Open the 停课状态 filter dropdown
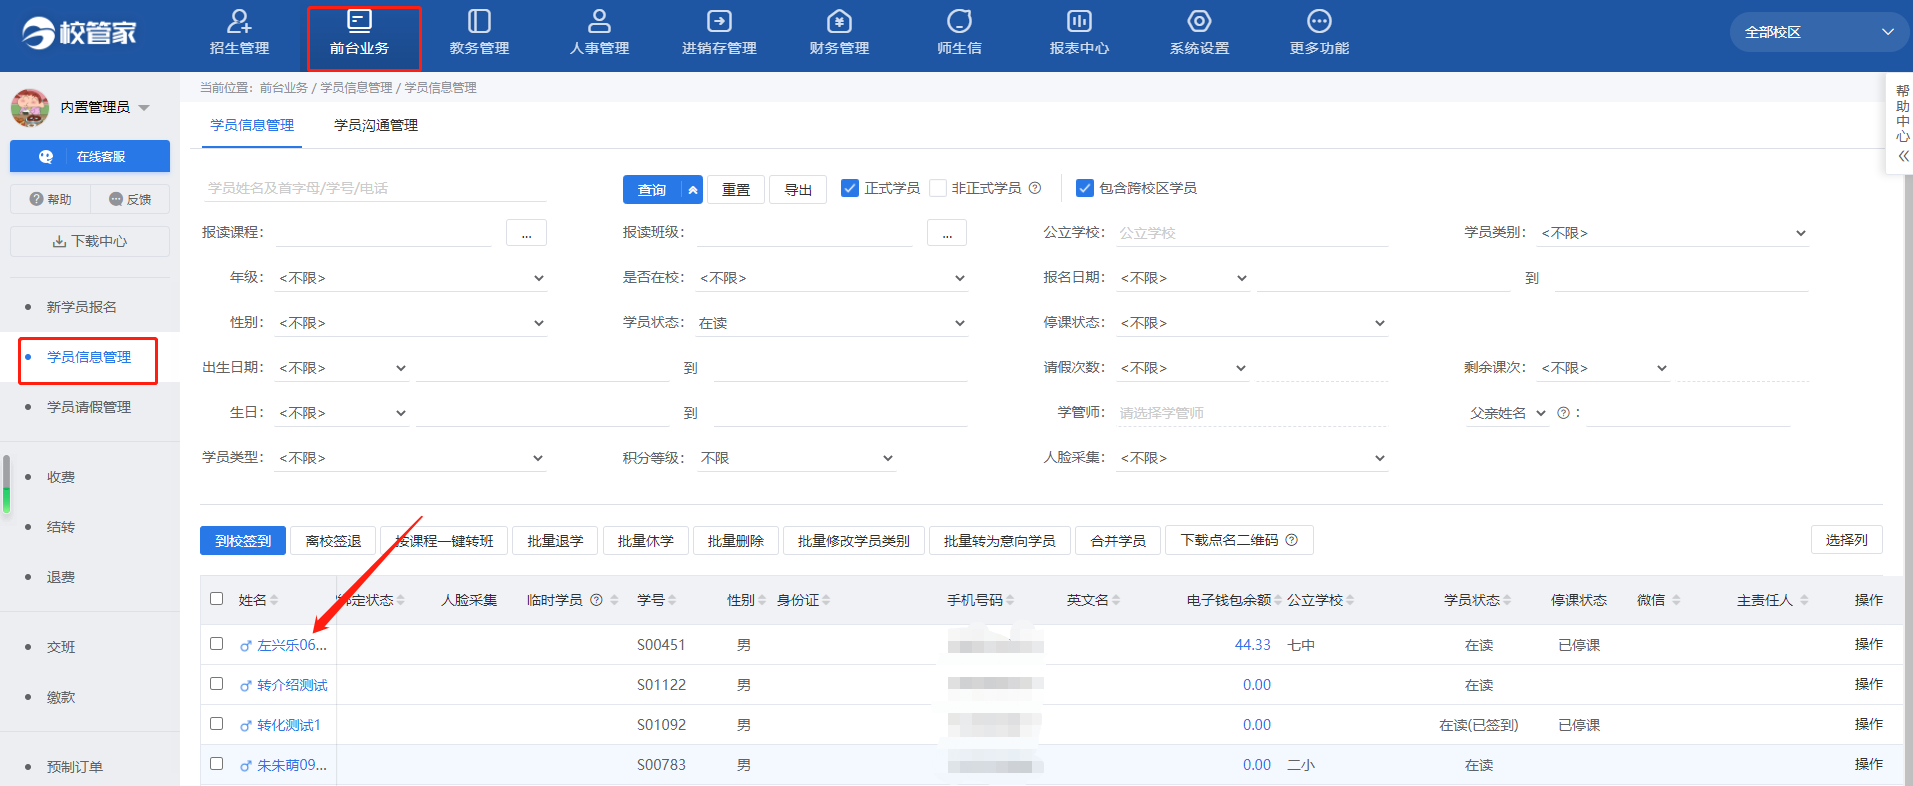Viewport: 1913px width, 786px height. tap(1252, 323)
